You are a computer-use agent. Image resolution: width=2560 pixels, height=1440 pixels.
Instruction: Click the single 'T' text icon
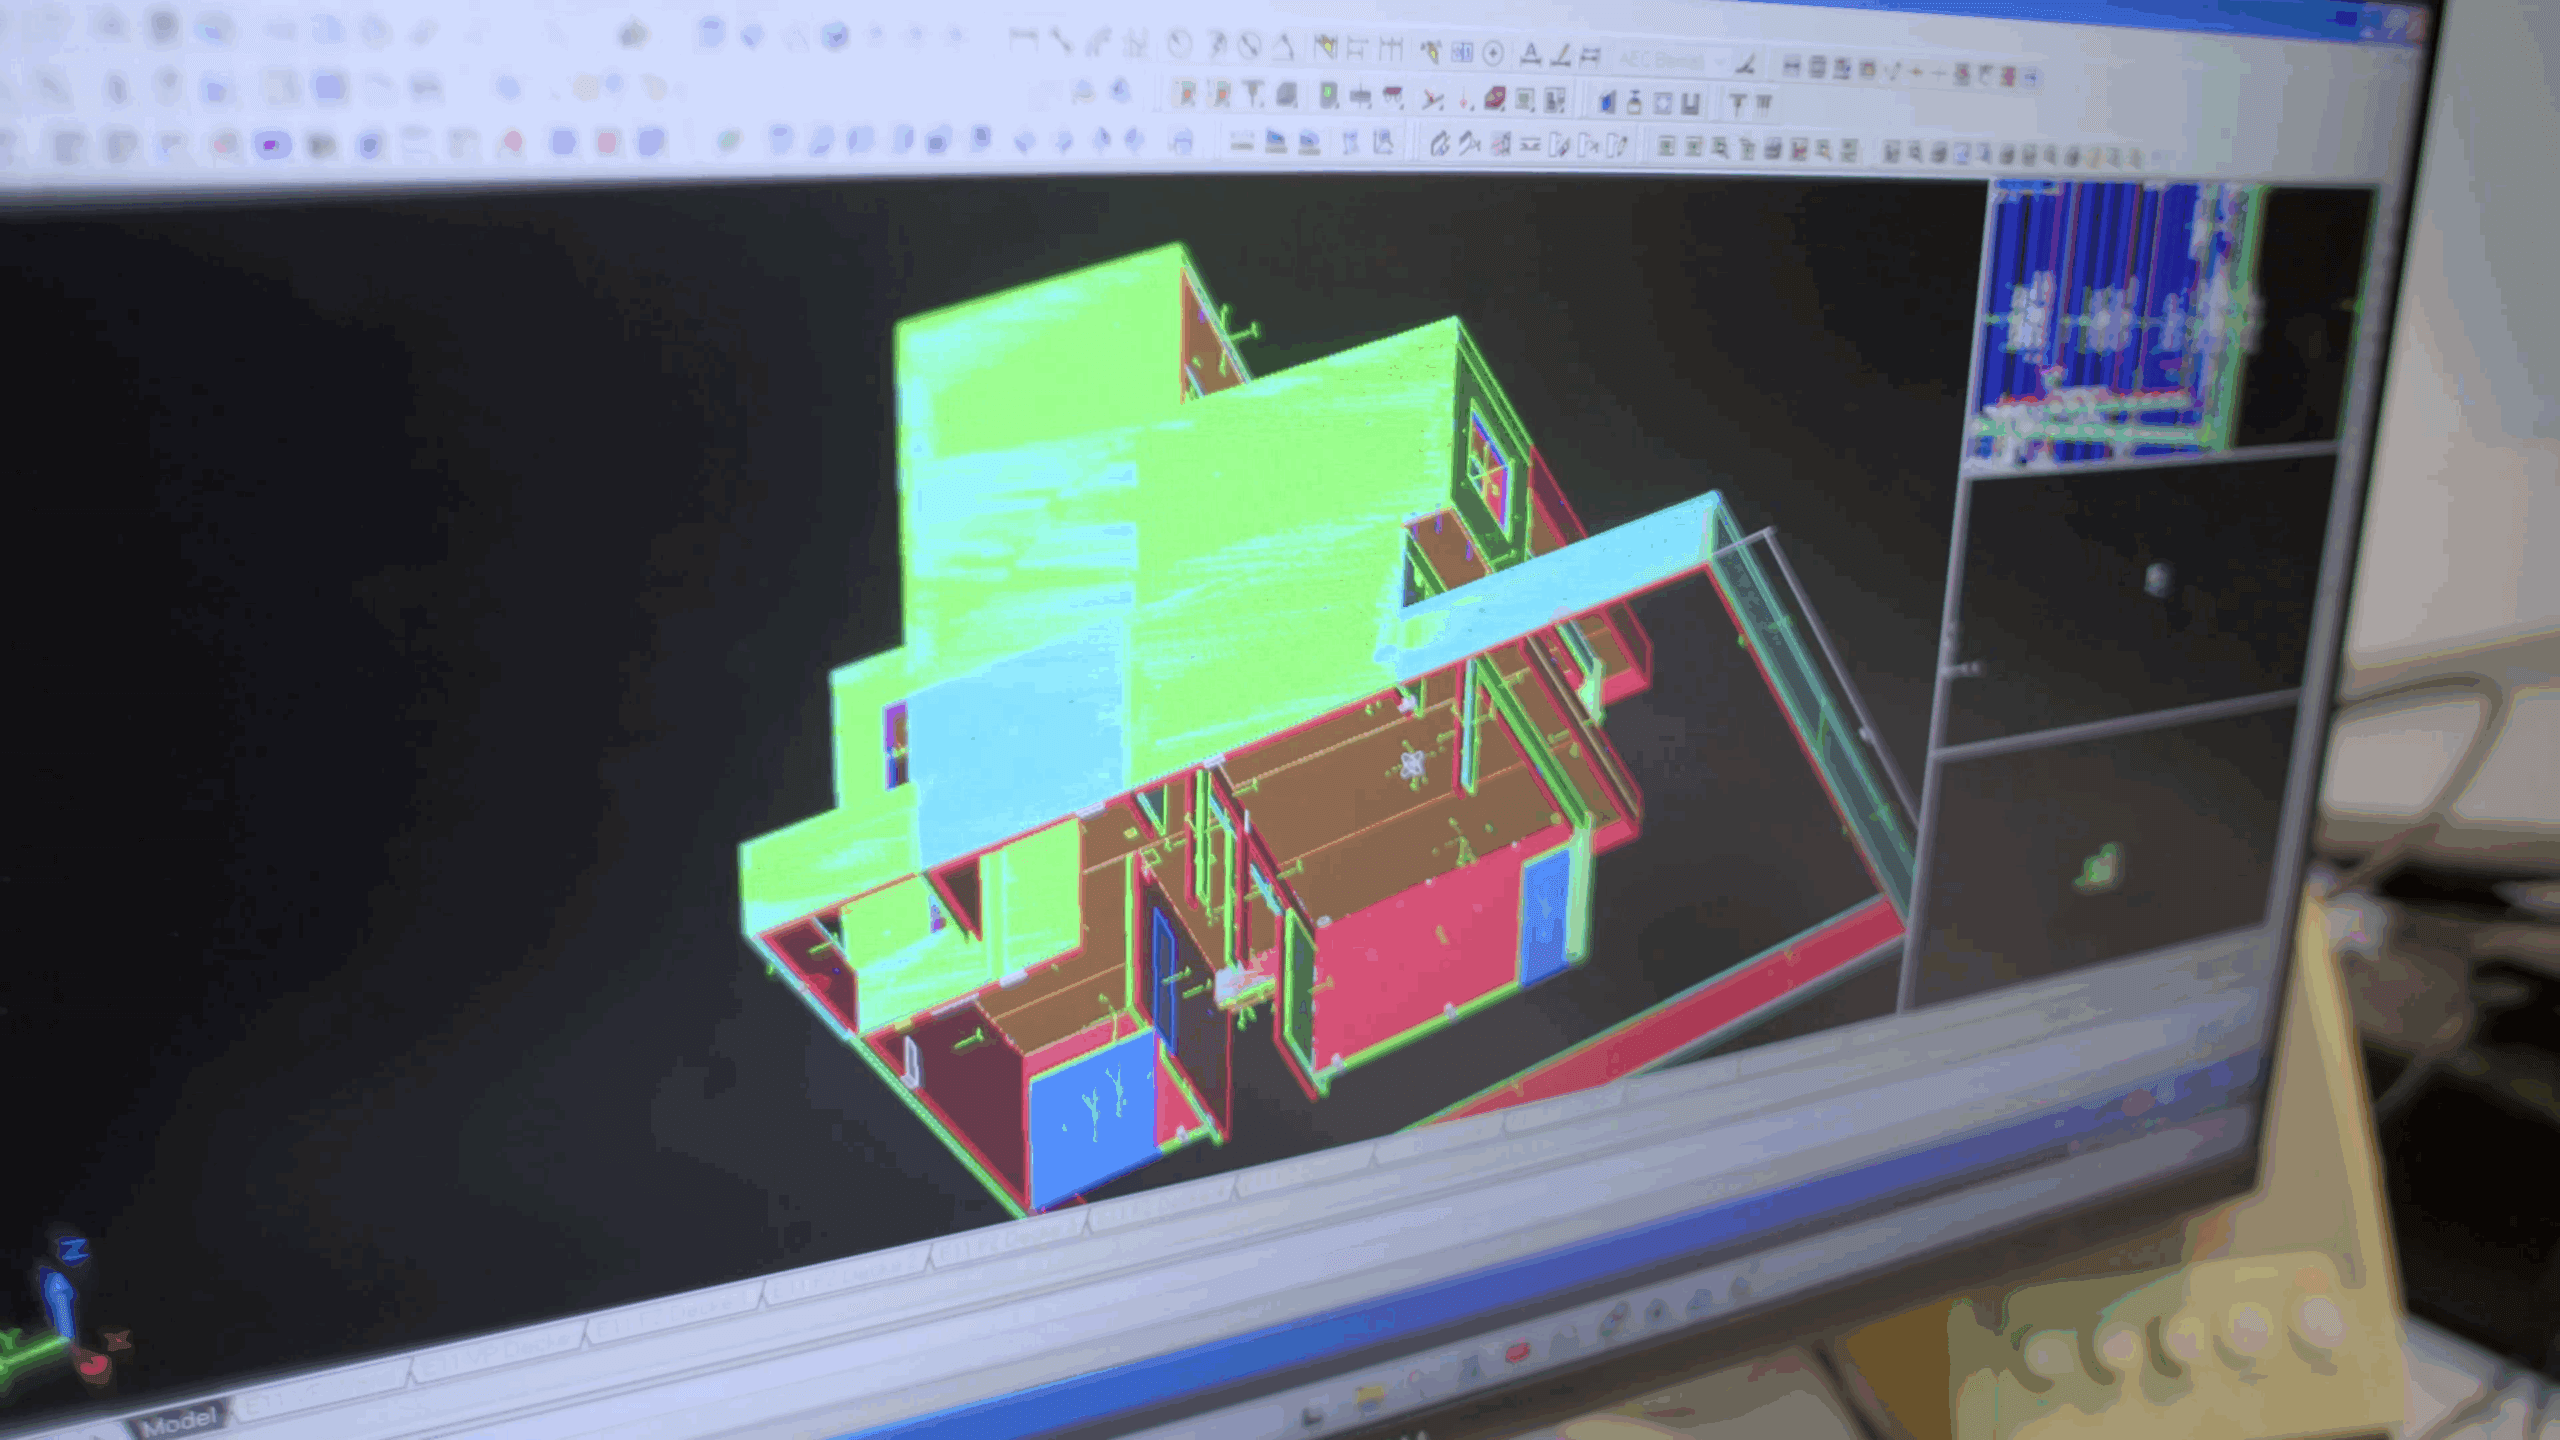click(1737, 103)
